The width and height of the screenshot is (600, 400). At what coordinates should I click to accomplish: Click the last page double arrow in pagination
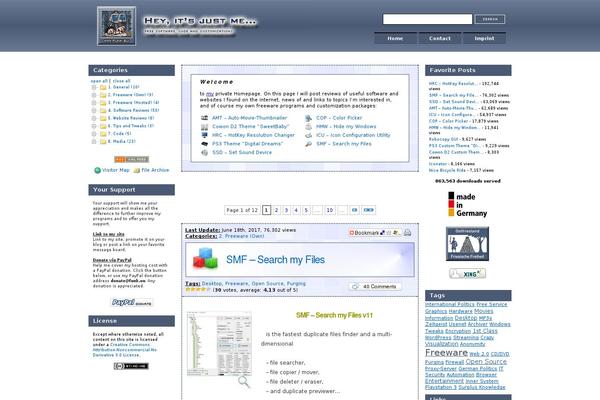point(368,210)
